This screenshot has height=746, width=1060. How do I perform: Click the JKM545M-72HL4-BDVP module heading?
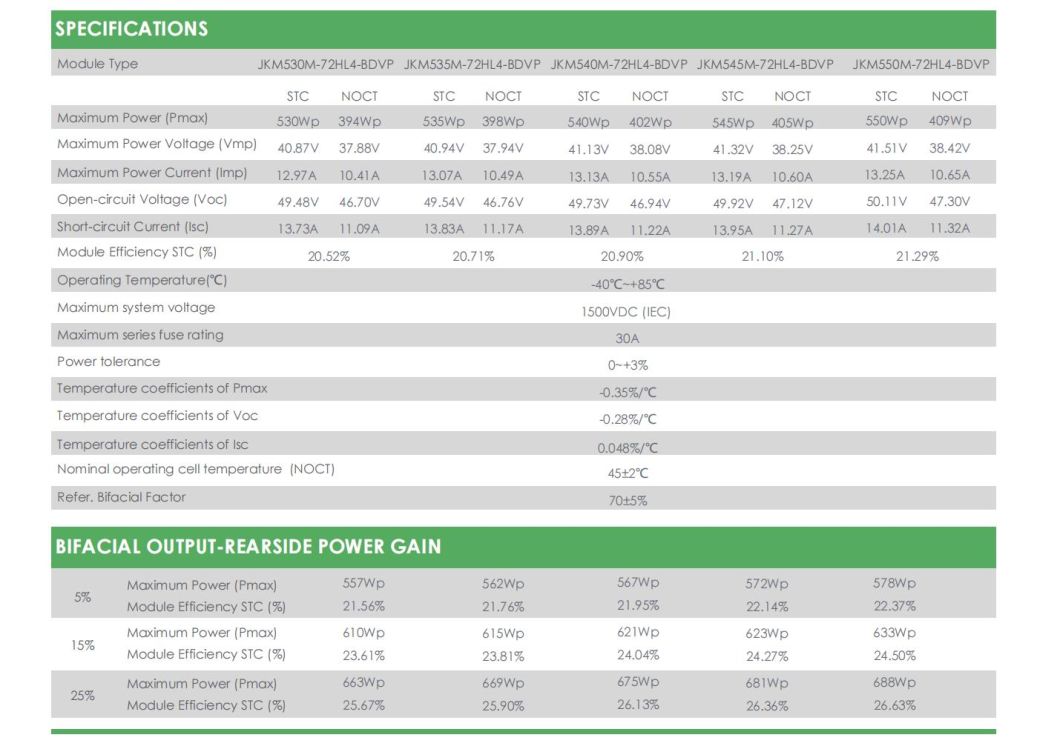coord(765,65)
